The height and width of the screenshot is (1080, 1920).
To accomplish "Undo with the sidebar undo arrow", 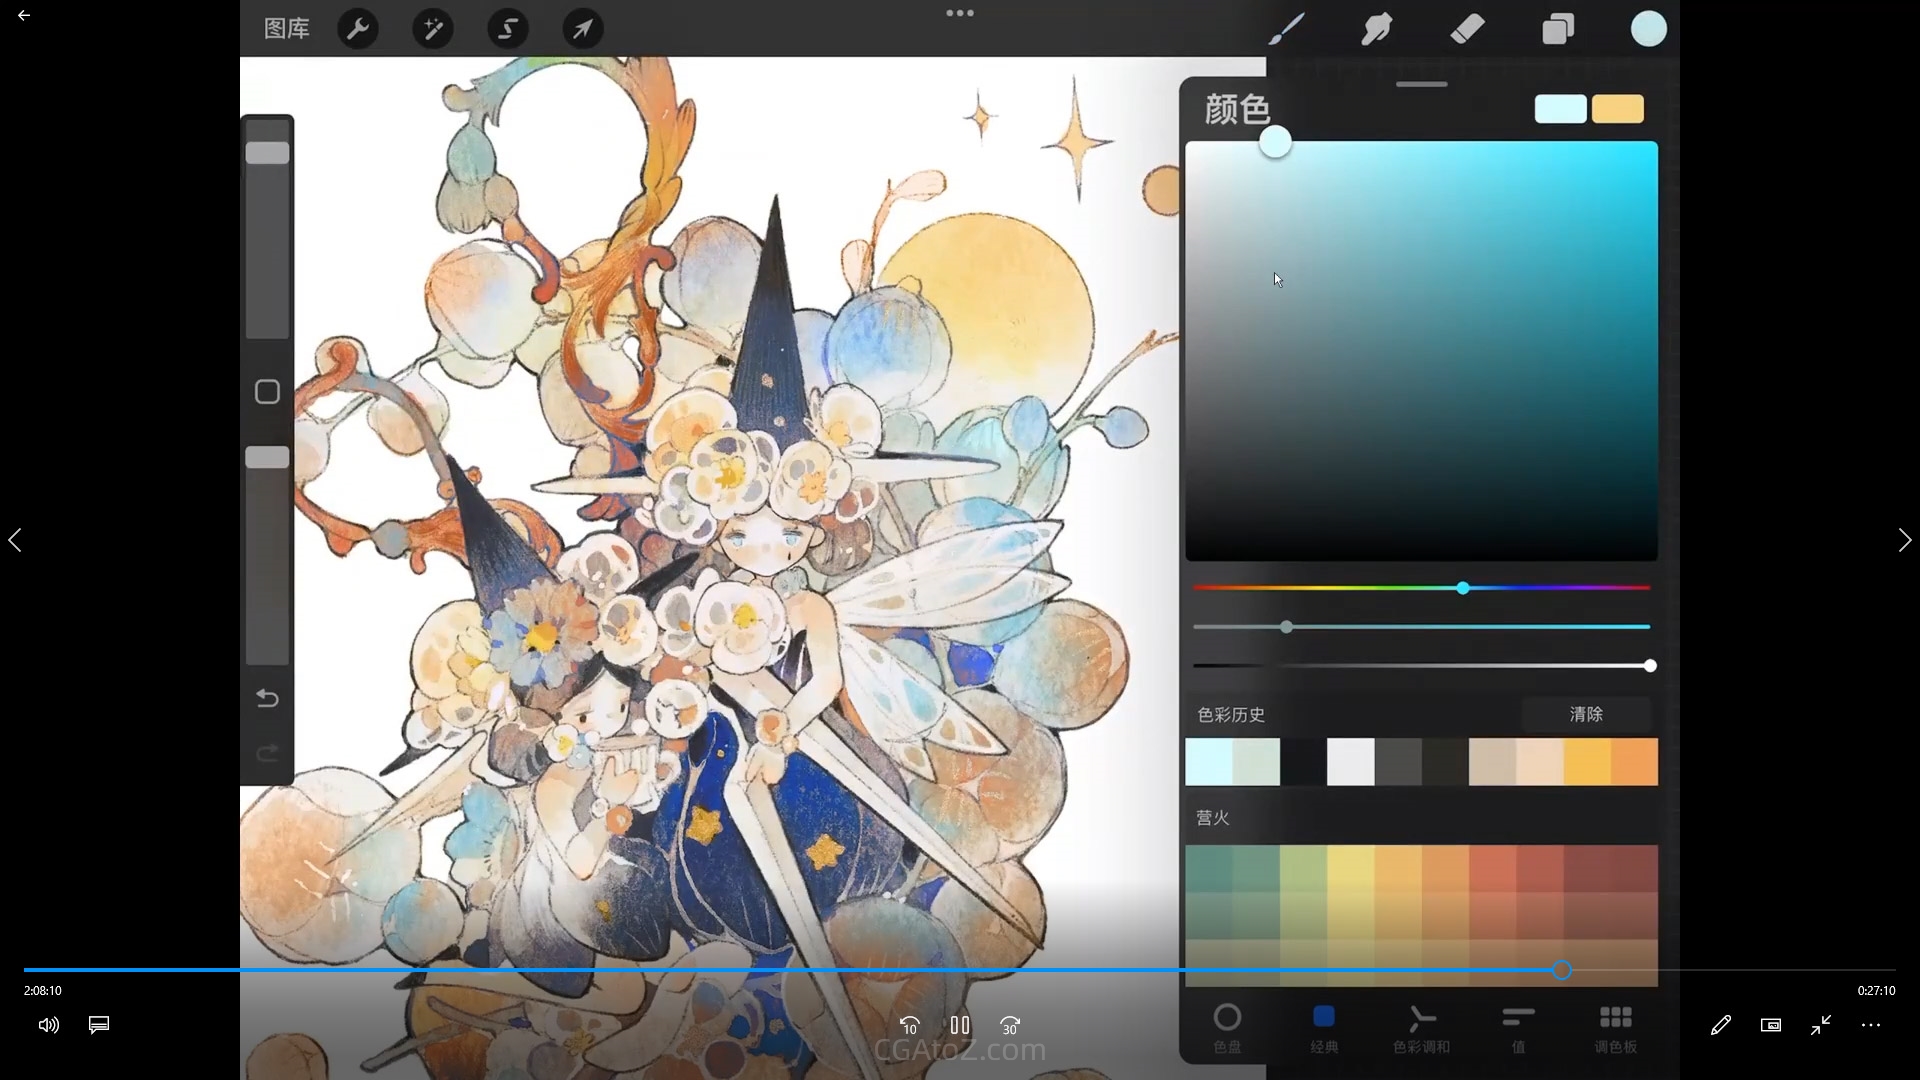I will tap(267, 698).
